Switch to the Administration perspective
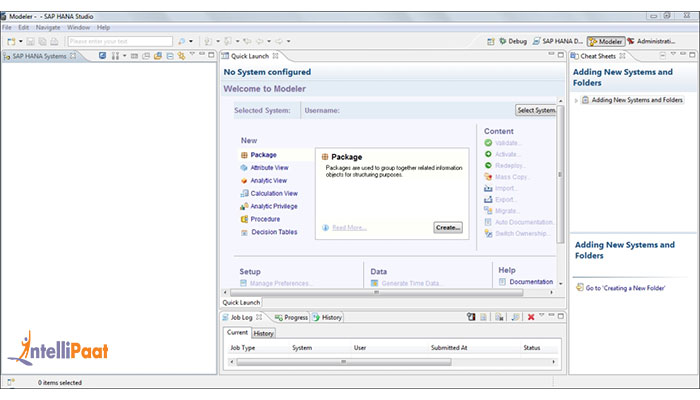 [x=651, y=41]
